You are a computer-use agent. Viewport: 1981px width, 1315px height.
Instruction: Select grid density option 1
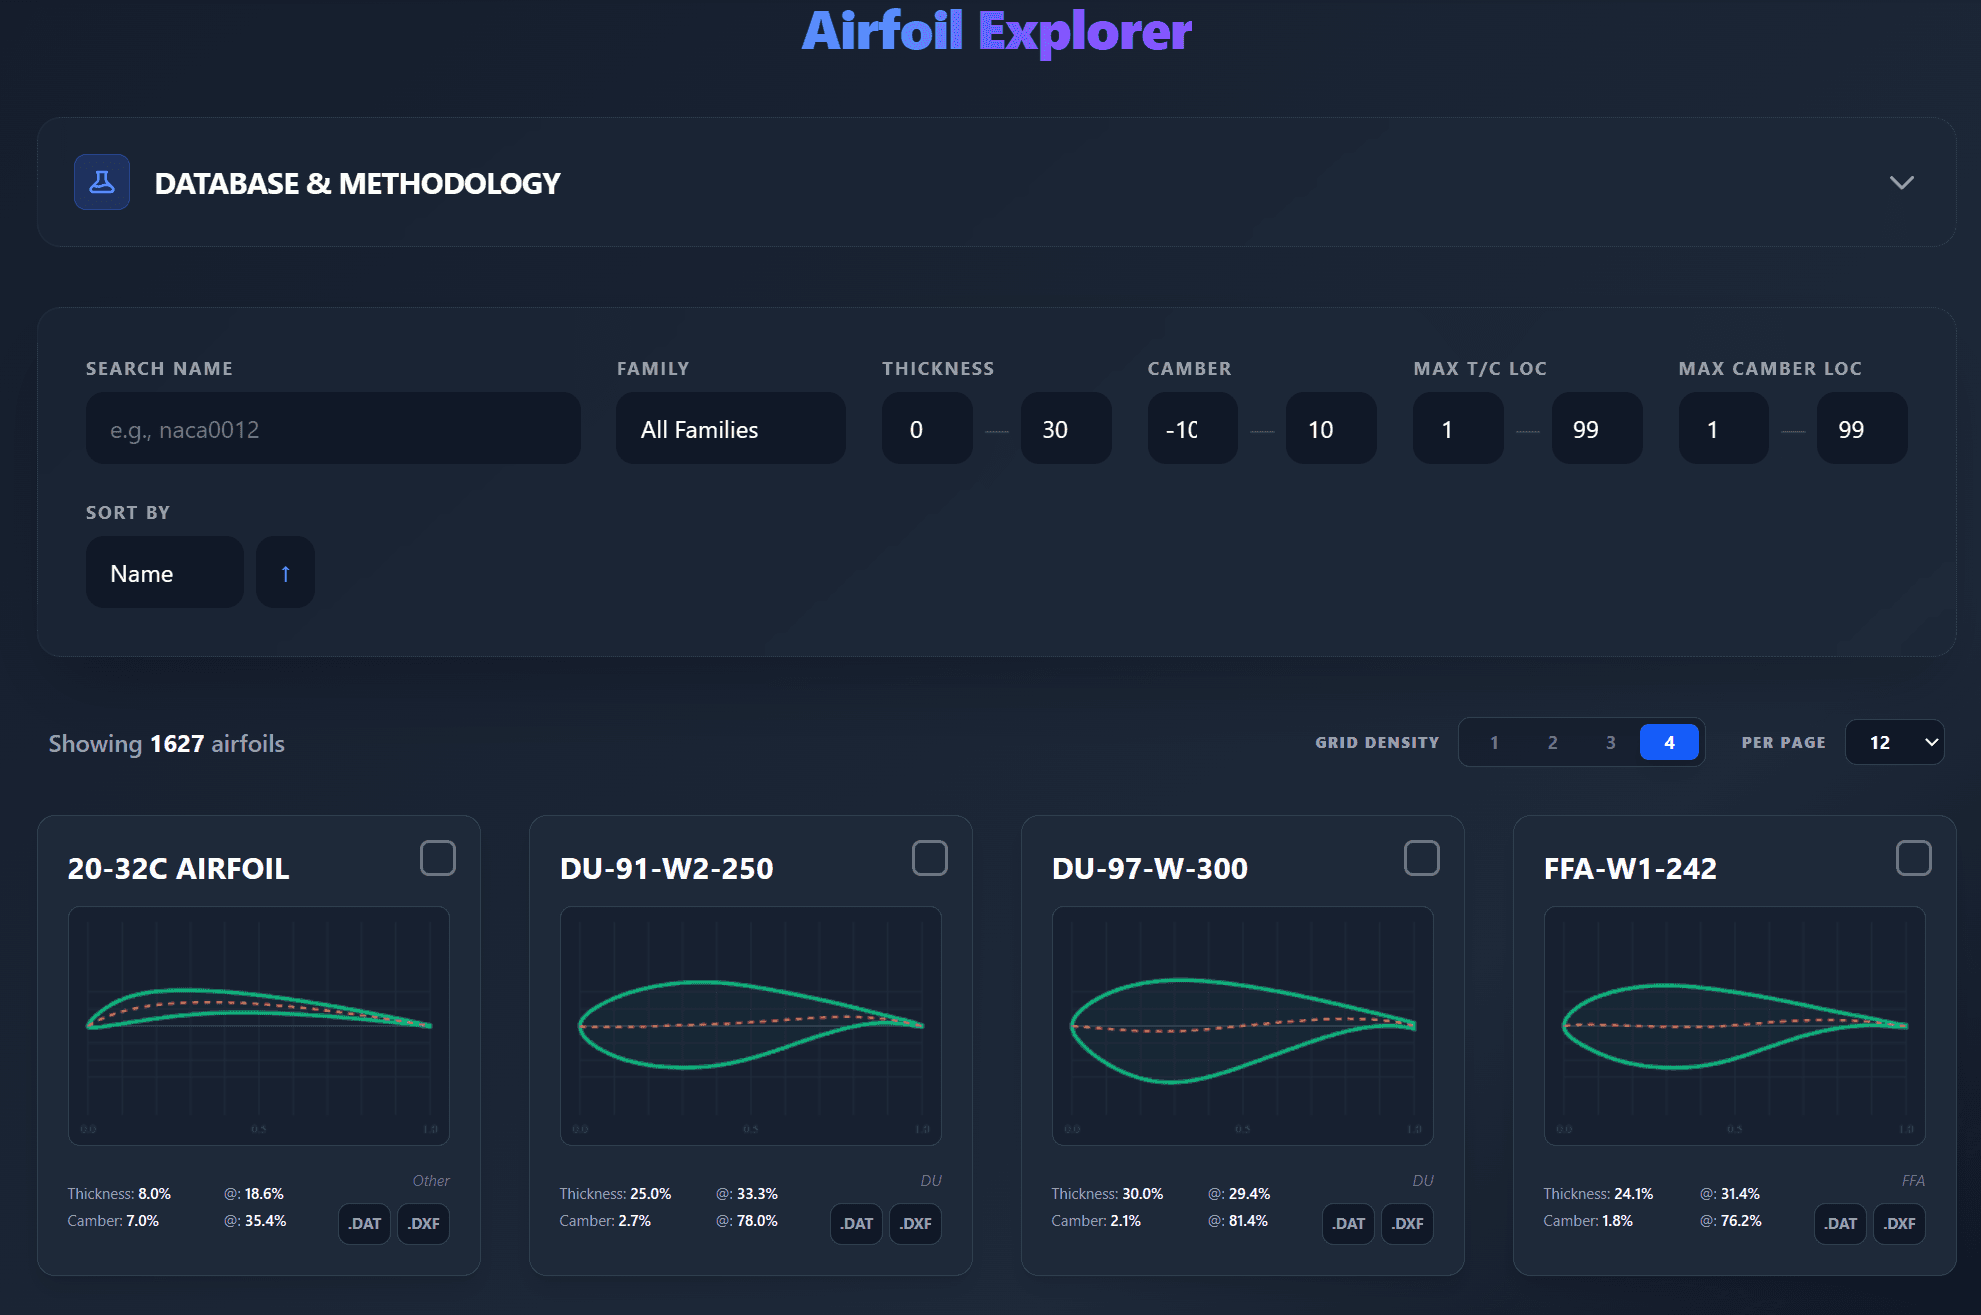click(1494, 742)
